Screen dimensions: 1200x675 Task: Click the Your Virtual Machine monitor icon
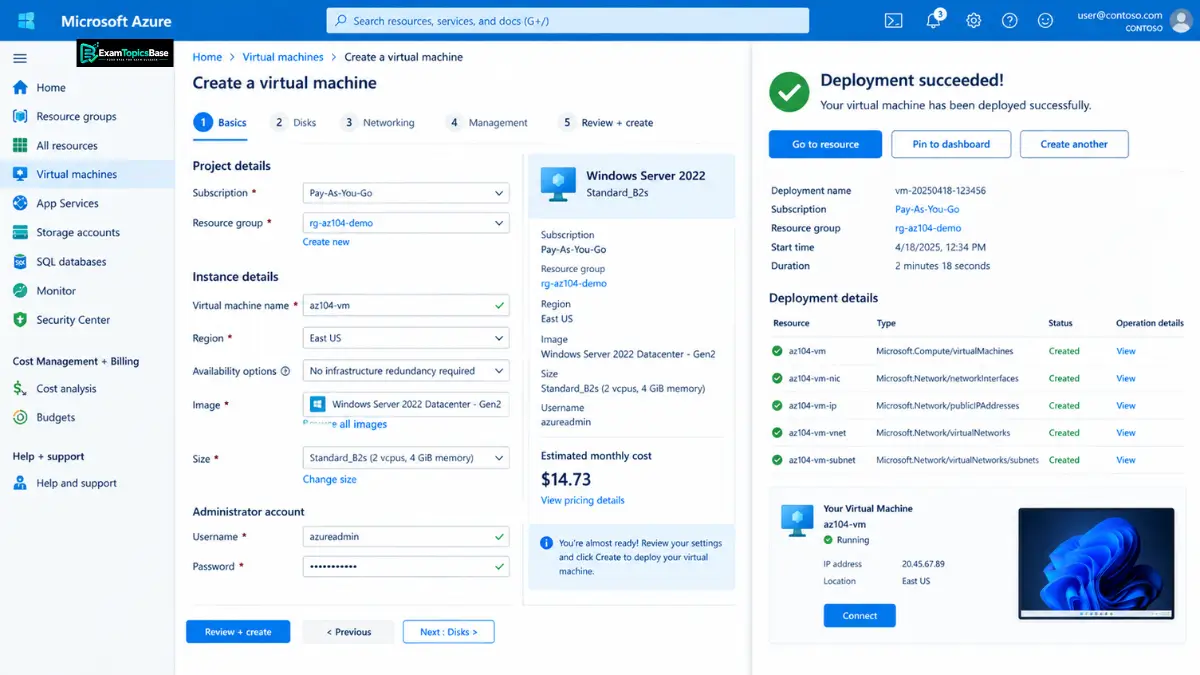click(x=797, y=519)
